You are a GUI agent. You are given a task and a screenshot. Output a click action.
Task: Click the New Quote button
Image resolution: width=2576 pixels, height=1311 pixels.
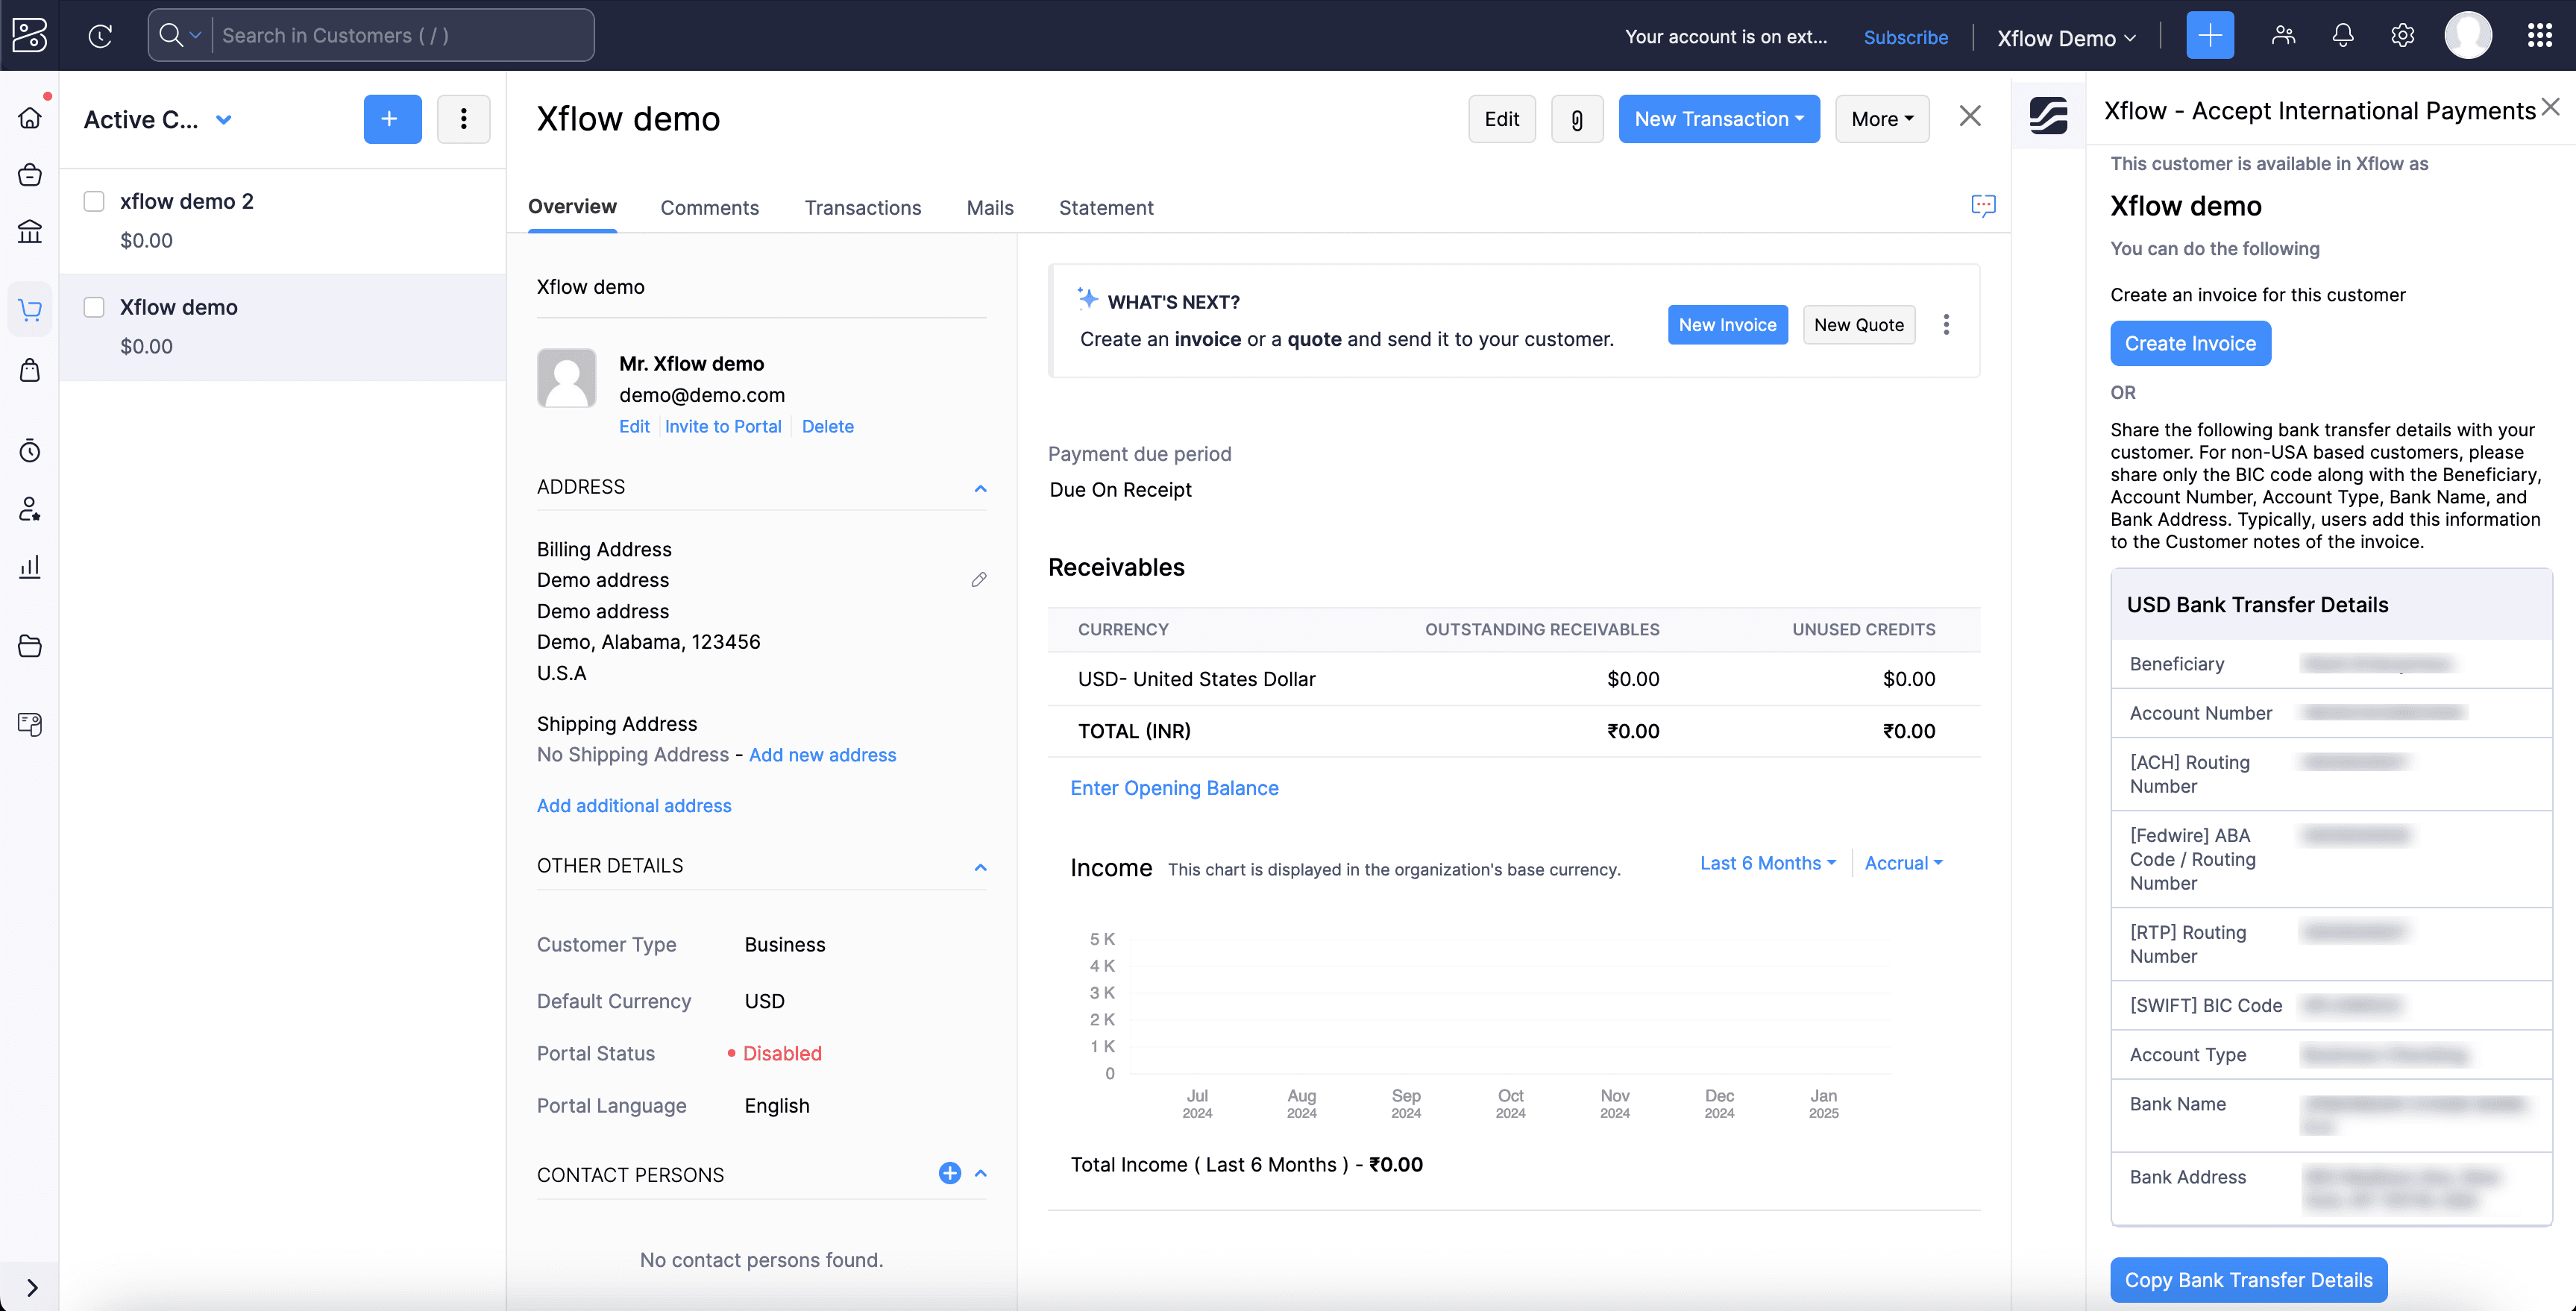(1859, 325)
